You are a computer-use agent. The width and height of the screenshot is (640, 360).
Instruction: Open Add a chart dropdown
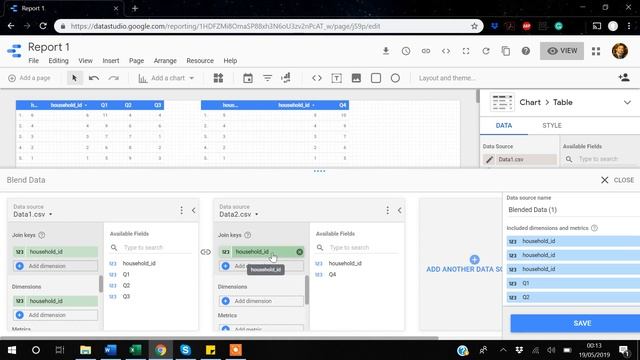click(166, 78)
